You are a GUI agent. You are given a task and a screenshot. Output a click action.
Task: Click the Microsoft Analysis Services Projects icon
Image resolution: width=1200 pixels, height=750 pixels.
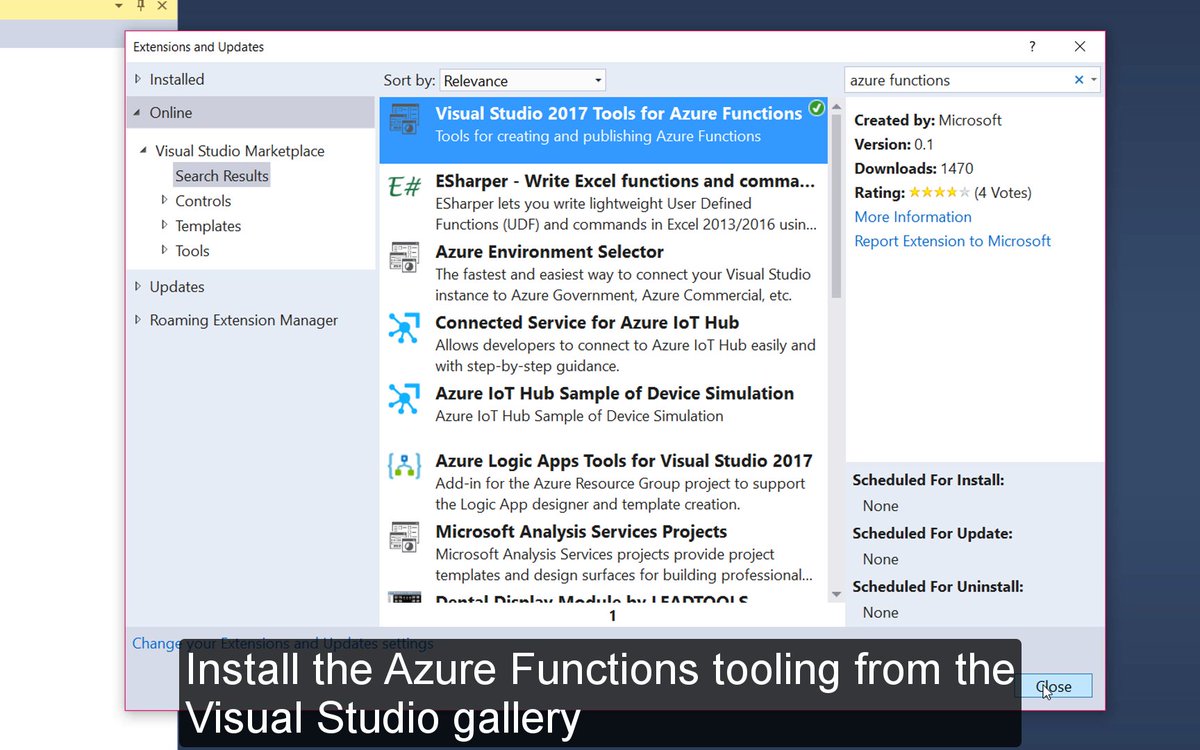(404, 537)
